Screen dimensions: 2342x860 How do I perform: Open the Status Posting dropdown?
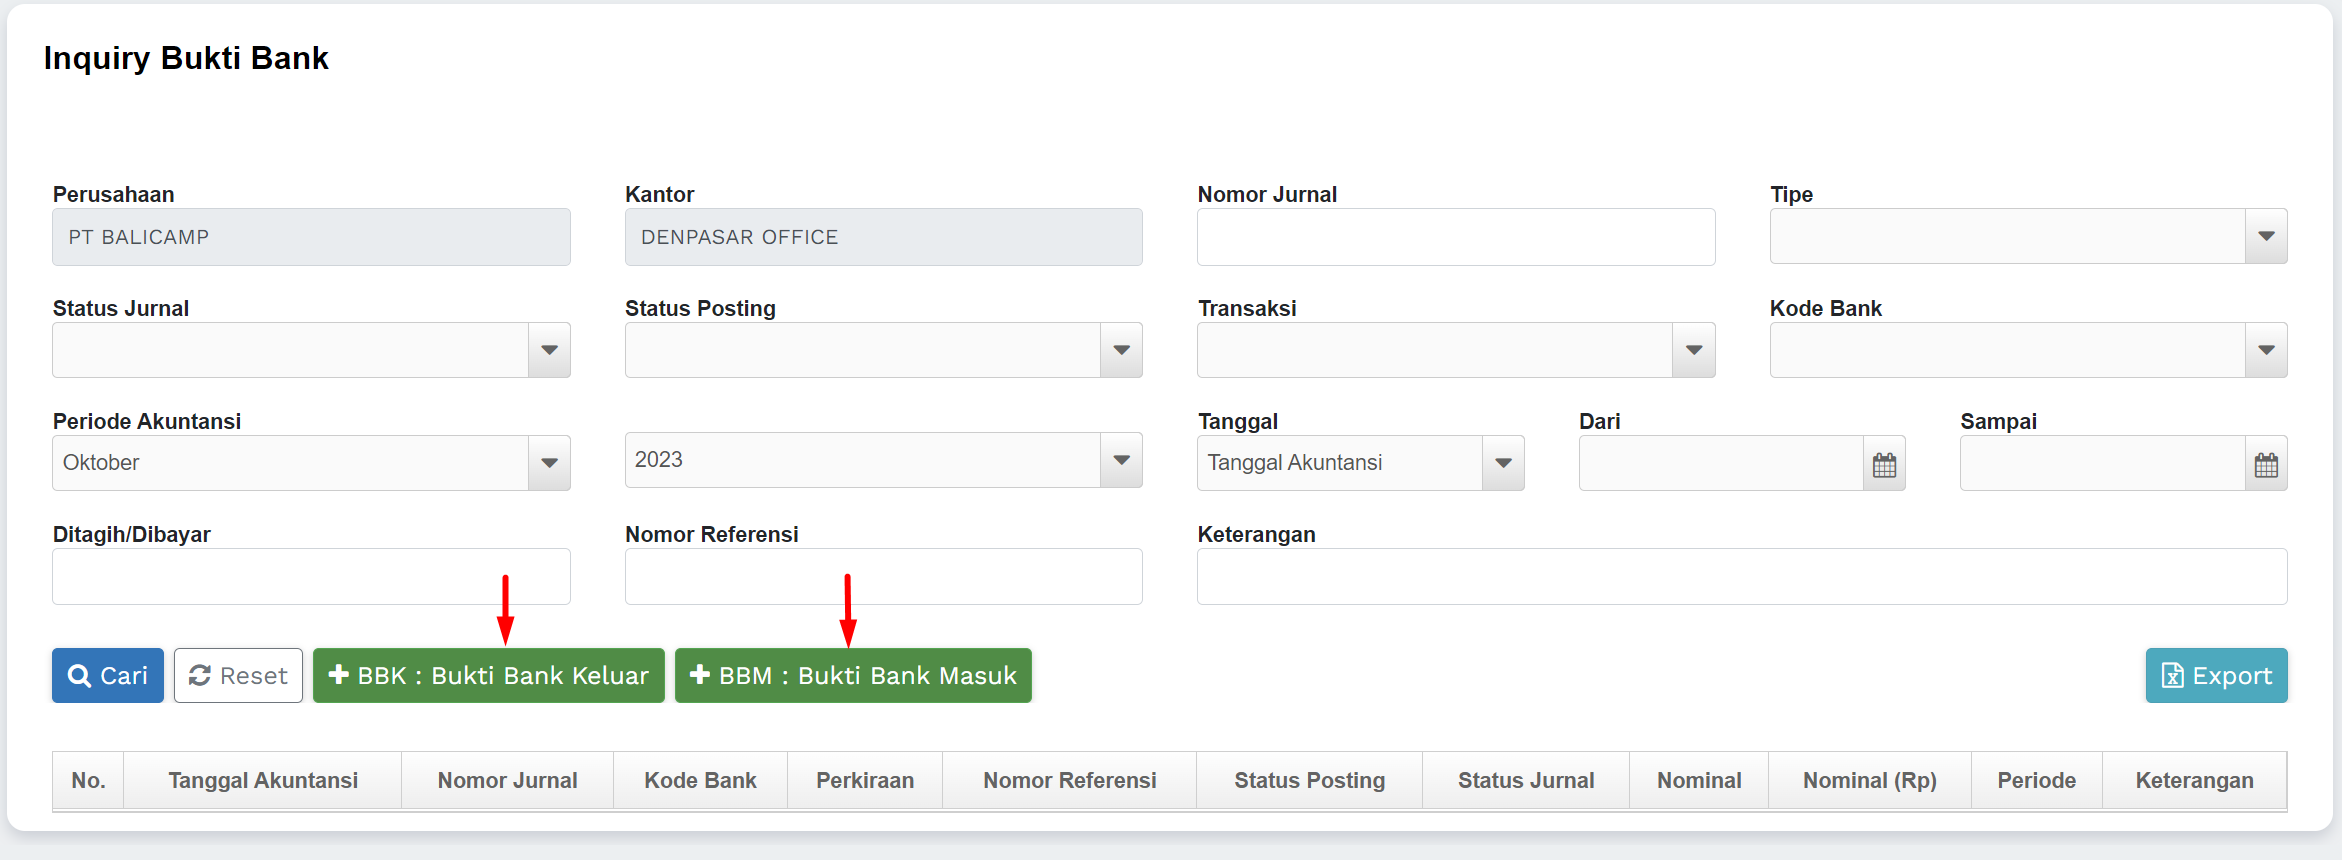click(x=1121, y=350)
